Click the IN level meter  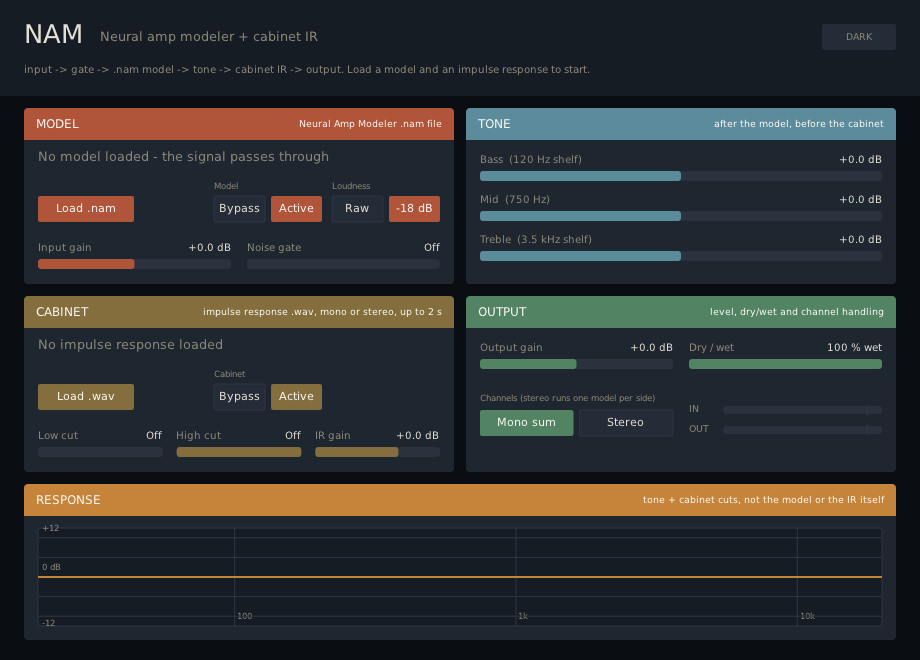tap(802, 410)
